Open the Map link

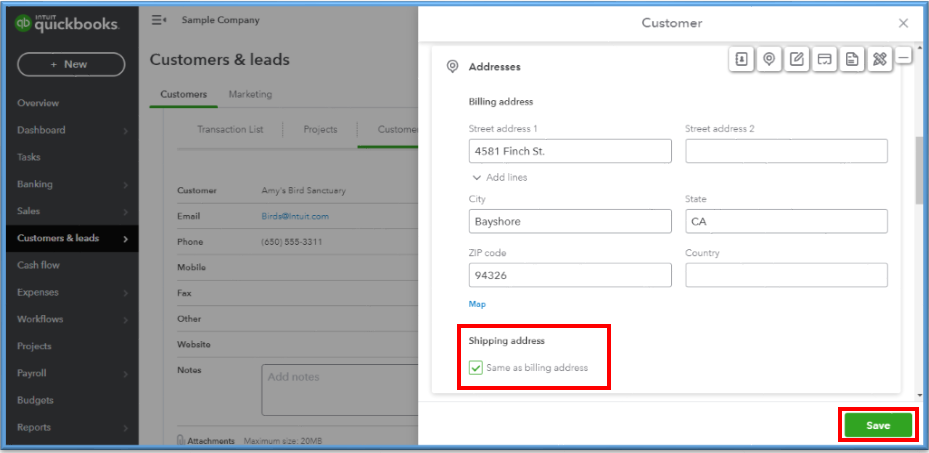click(x=477, y=304)
